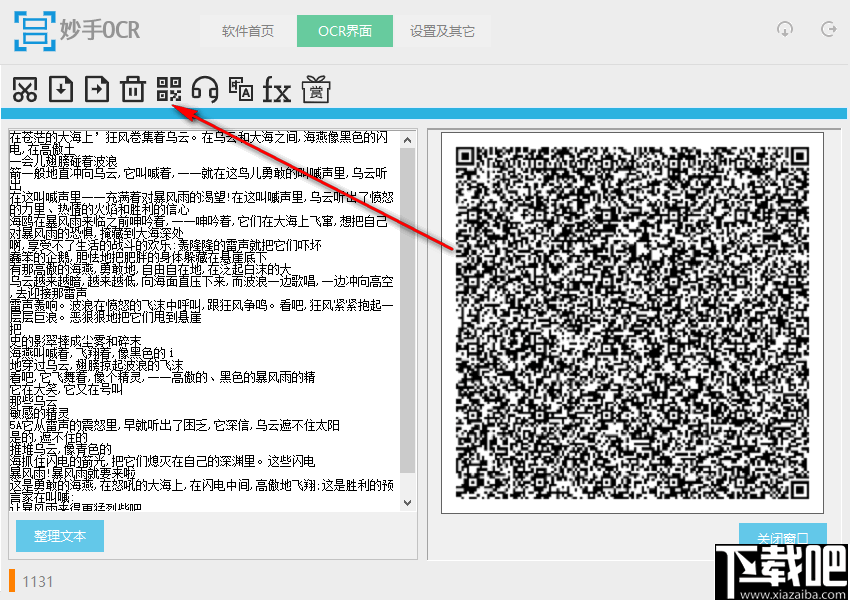Screen dimensions: 850x600
Task: Open the 设置及其它 tab
Action: click(442, 31)
